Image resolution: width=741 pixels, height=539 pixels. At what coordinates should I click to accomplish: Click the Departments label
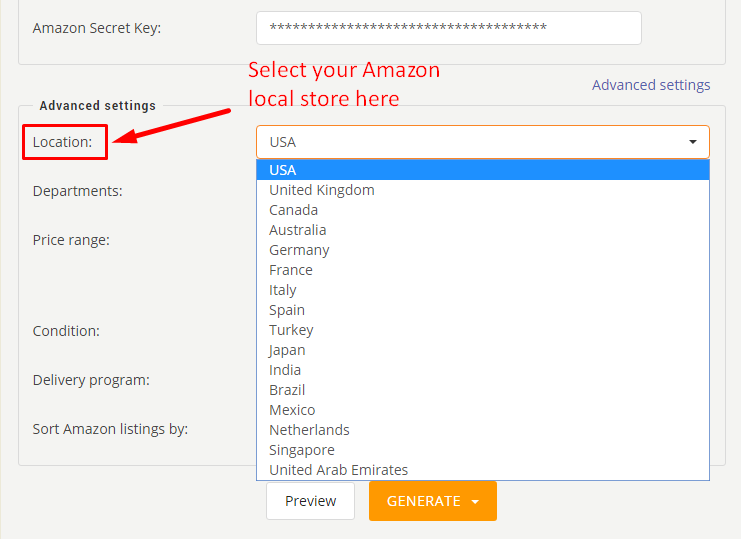[78, 191]
